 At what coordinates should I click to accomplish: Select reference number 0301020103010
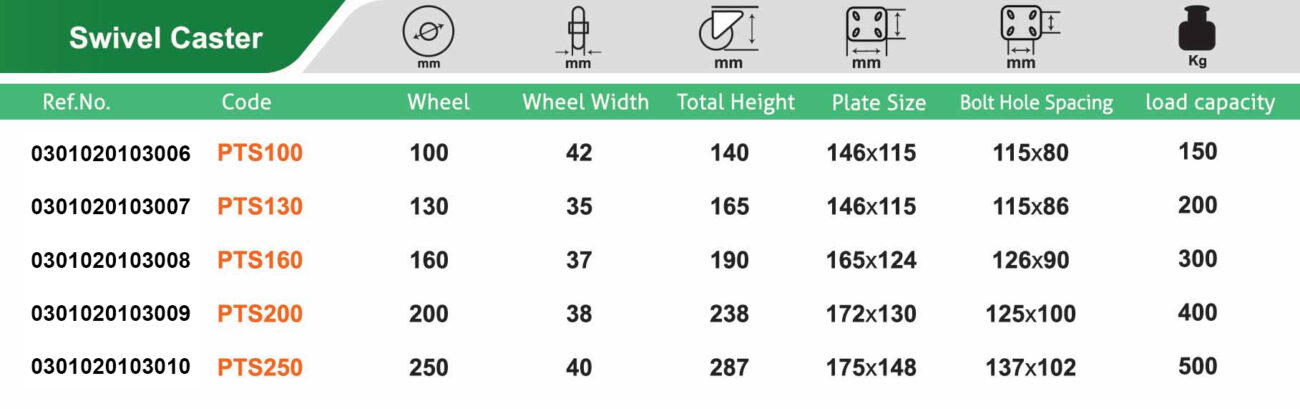point(111,367)
